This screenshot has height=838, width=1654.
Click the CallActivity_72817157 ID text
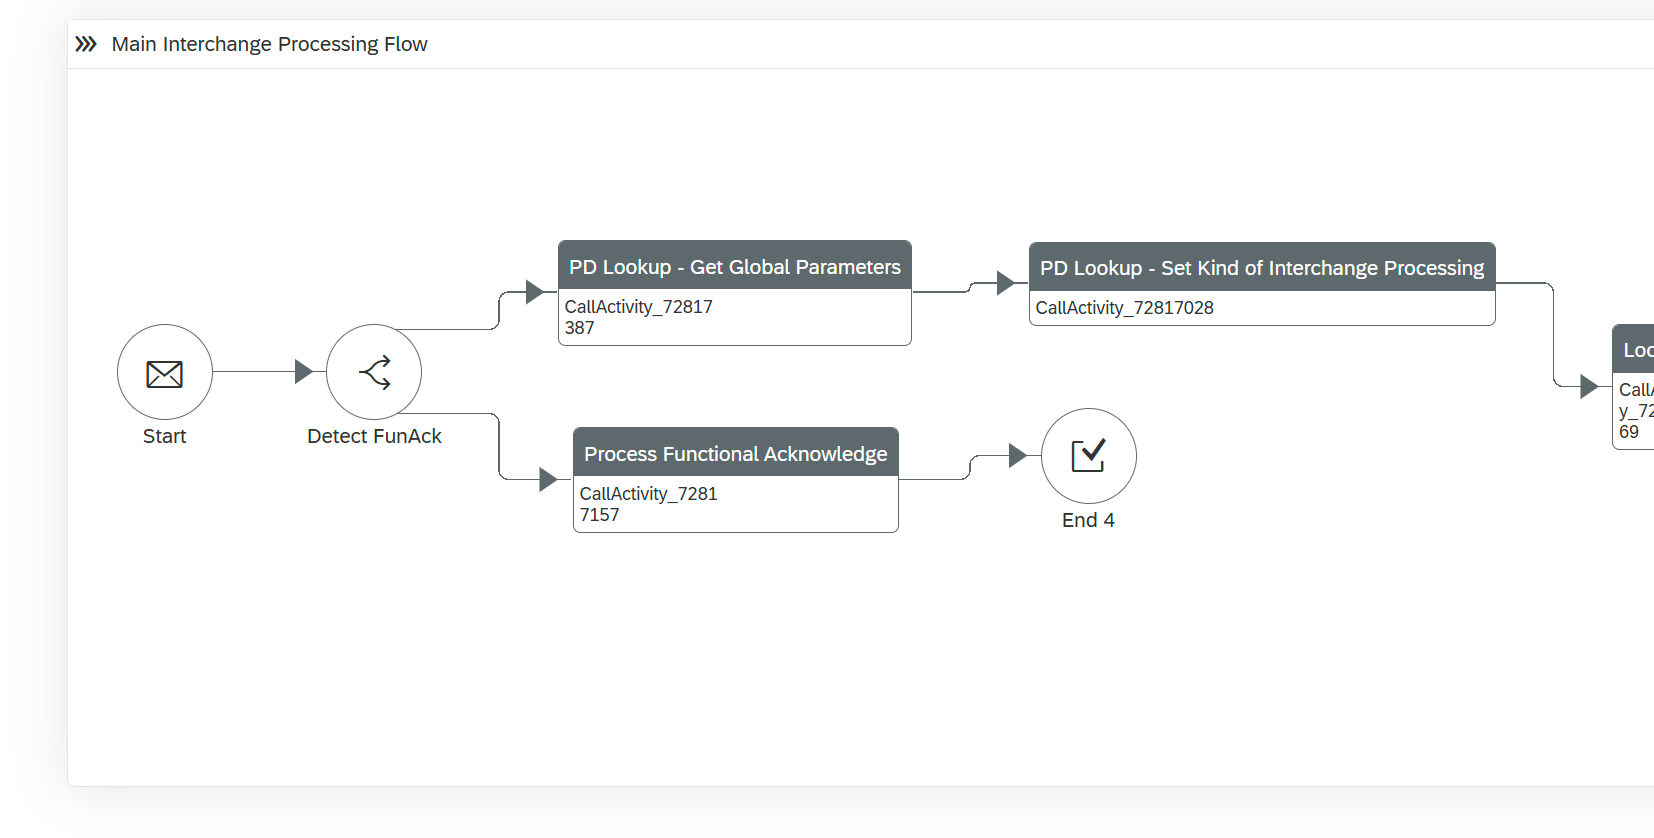tap(648, 504)
